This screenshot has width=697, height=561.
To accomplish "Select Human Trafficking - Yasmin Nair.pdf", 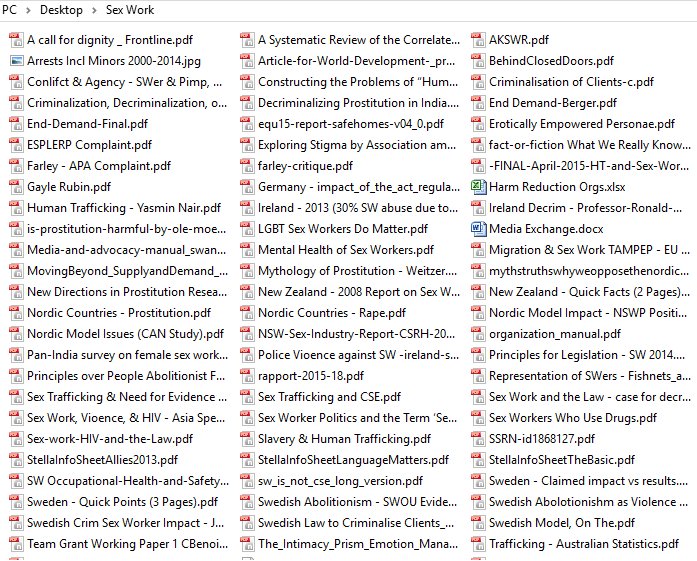I will pos(124,208).
